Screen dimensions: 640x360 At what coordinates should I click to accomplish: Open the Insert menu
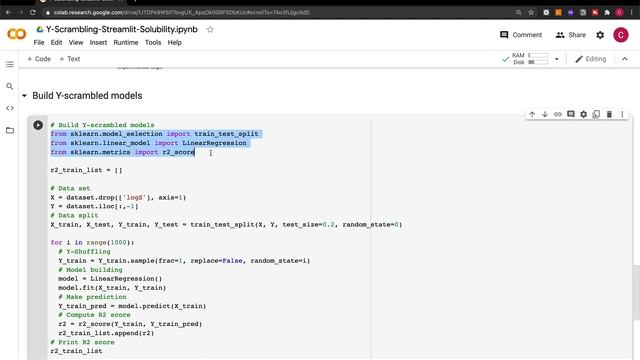pyautogui.click(x=98, y=42)
